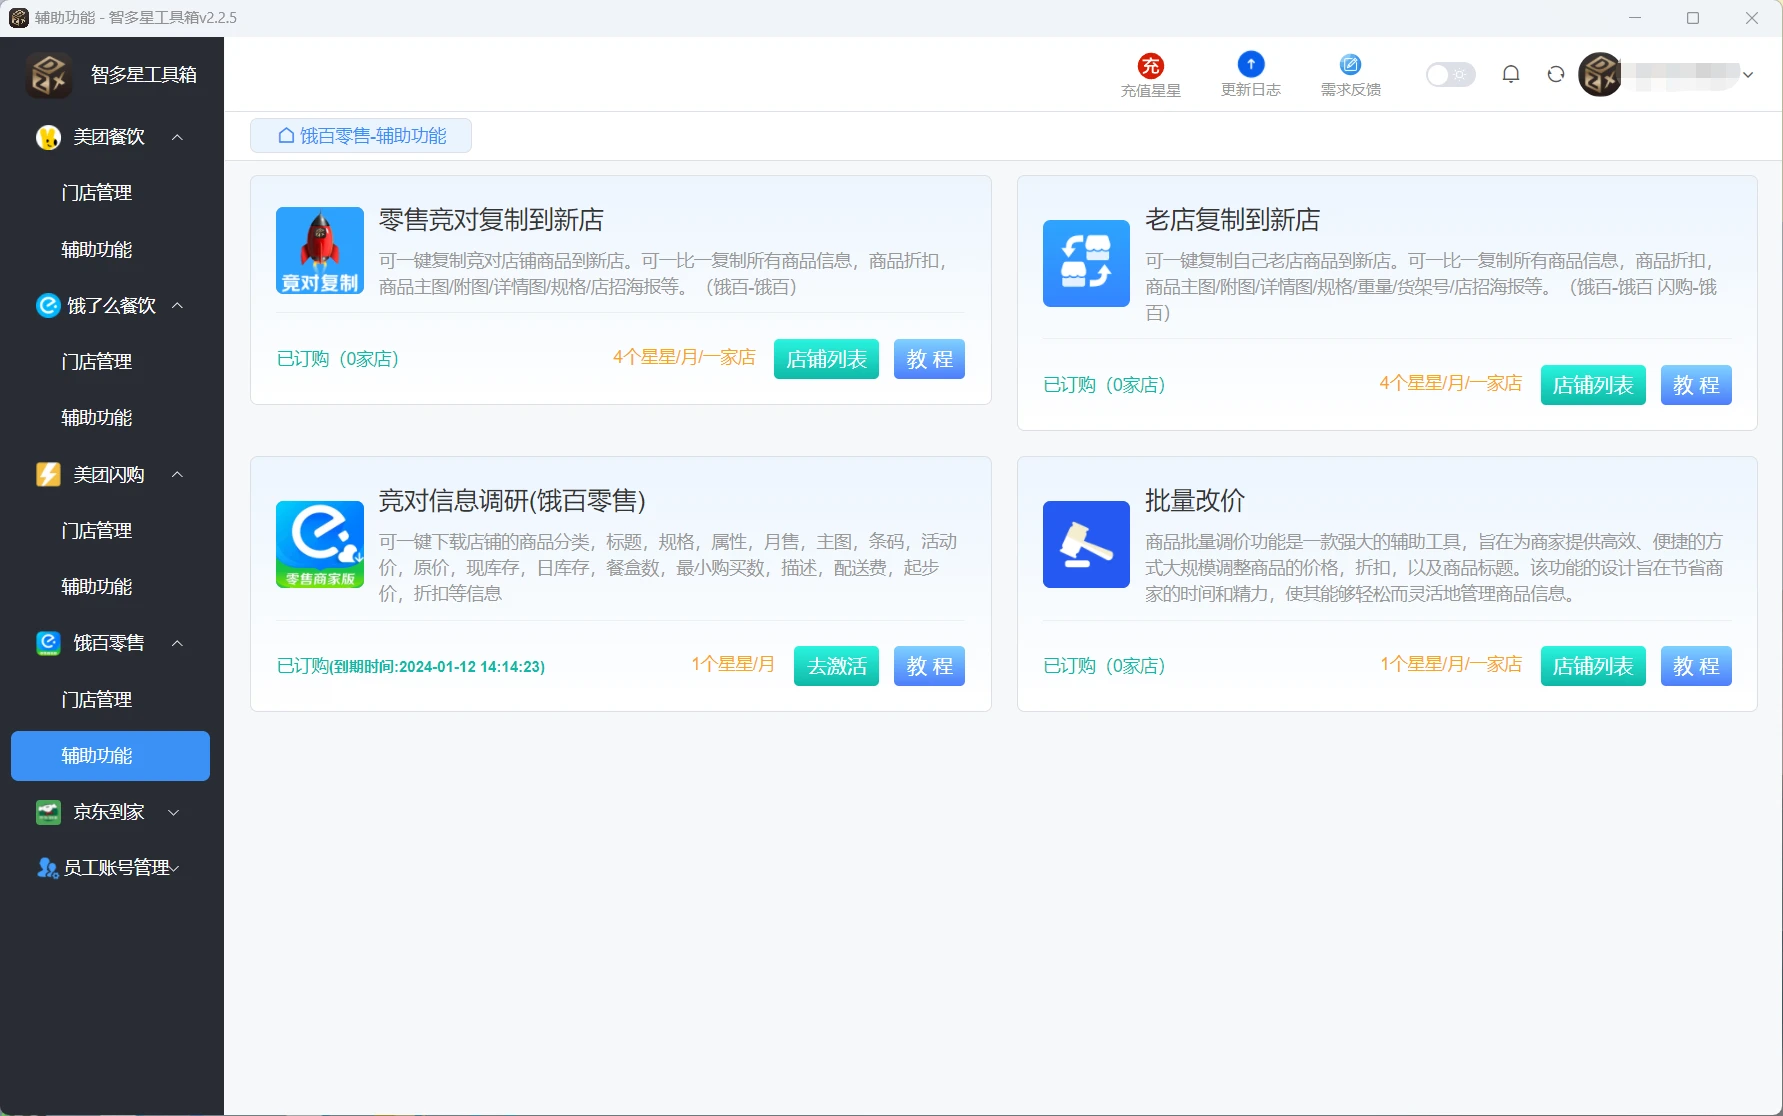The image size is (1783, 1116).
Task: Collapse the 美团餐饮 menu chevron
Action: pos(177,137)
